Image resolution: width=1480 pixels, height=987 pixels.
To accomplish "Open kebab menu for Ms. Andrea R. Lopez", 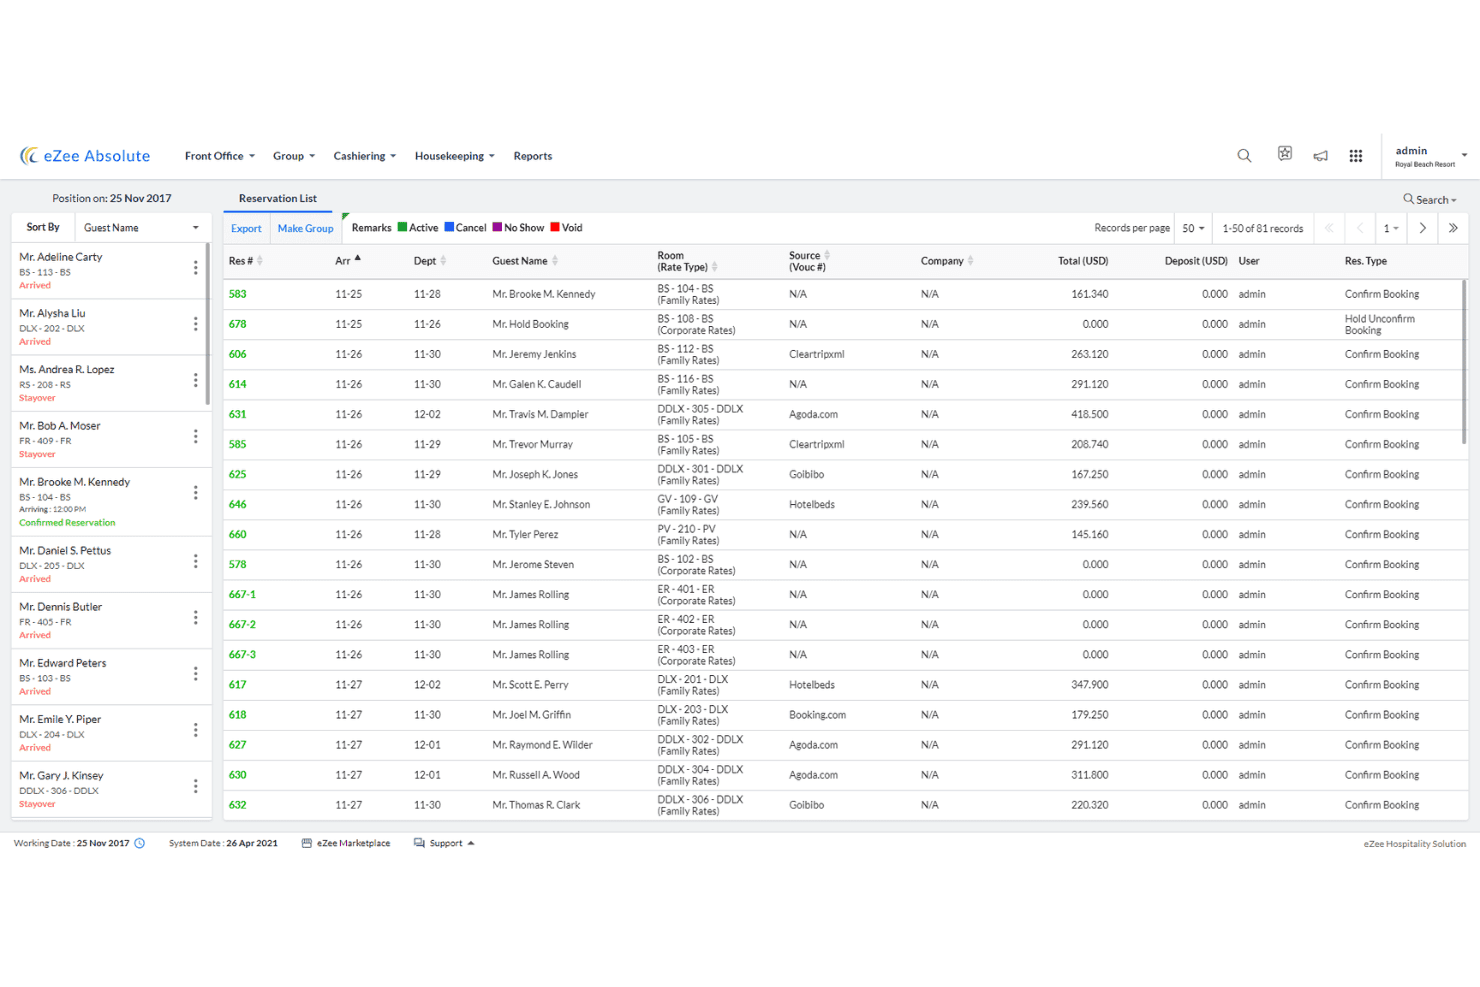I will coord(195,380).
